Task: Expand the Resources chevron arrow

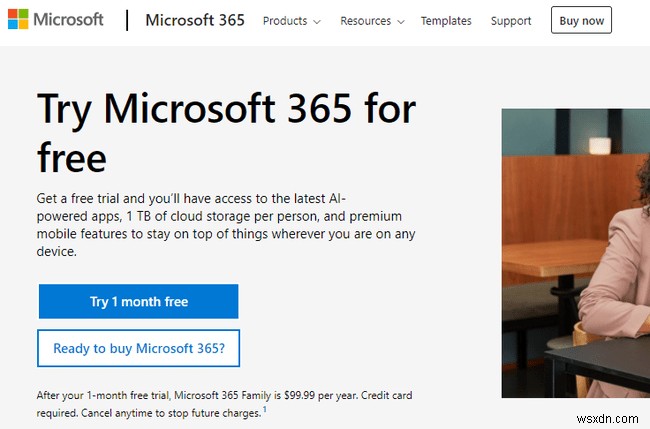Action: [x=400, y=21]
